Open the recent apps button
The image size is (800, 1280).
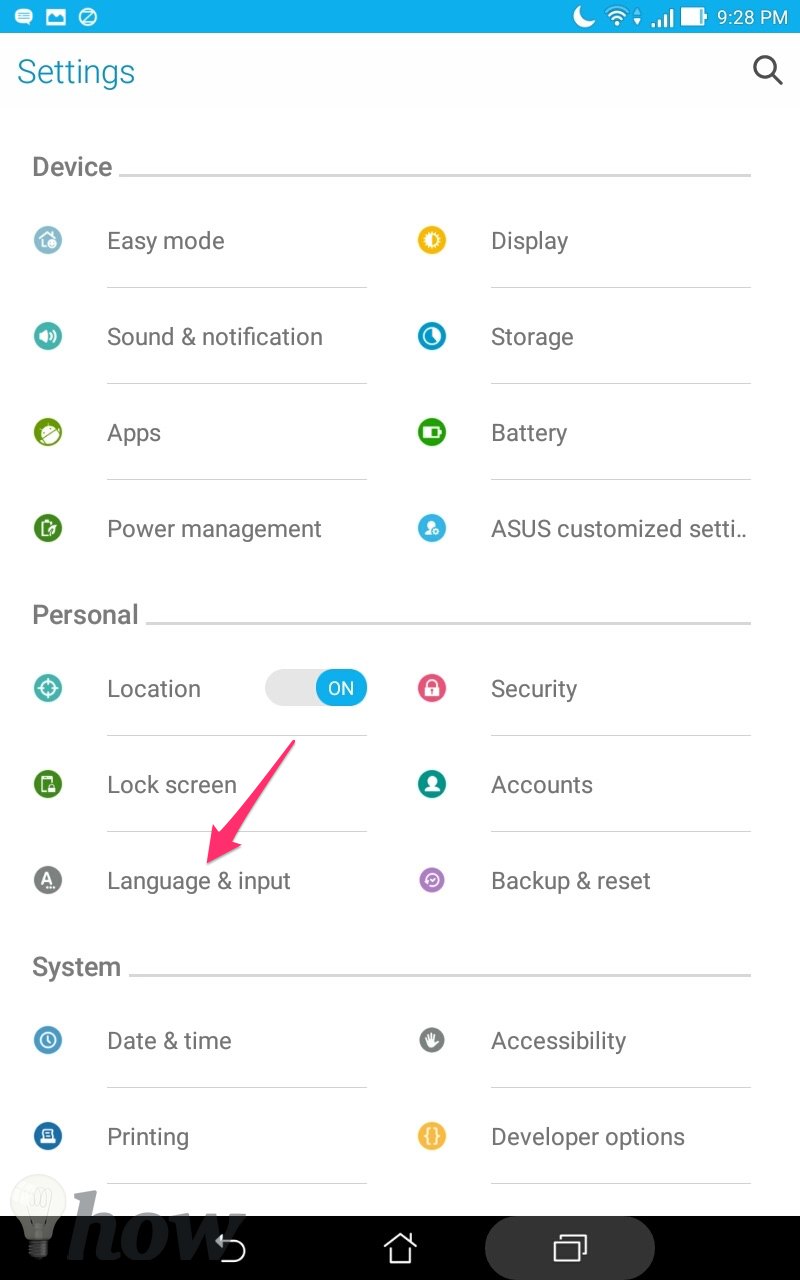click(570, 1248)
